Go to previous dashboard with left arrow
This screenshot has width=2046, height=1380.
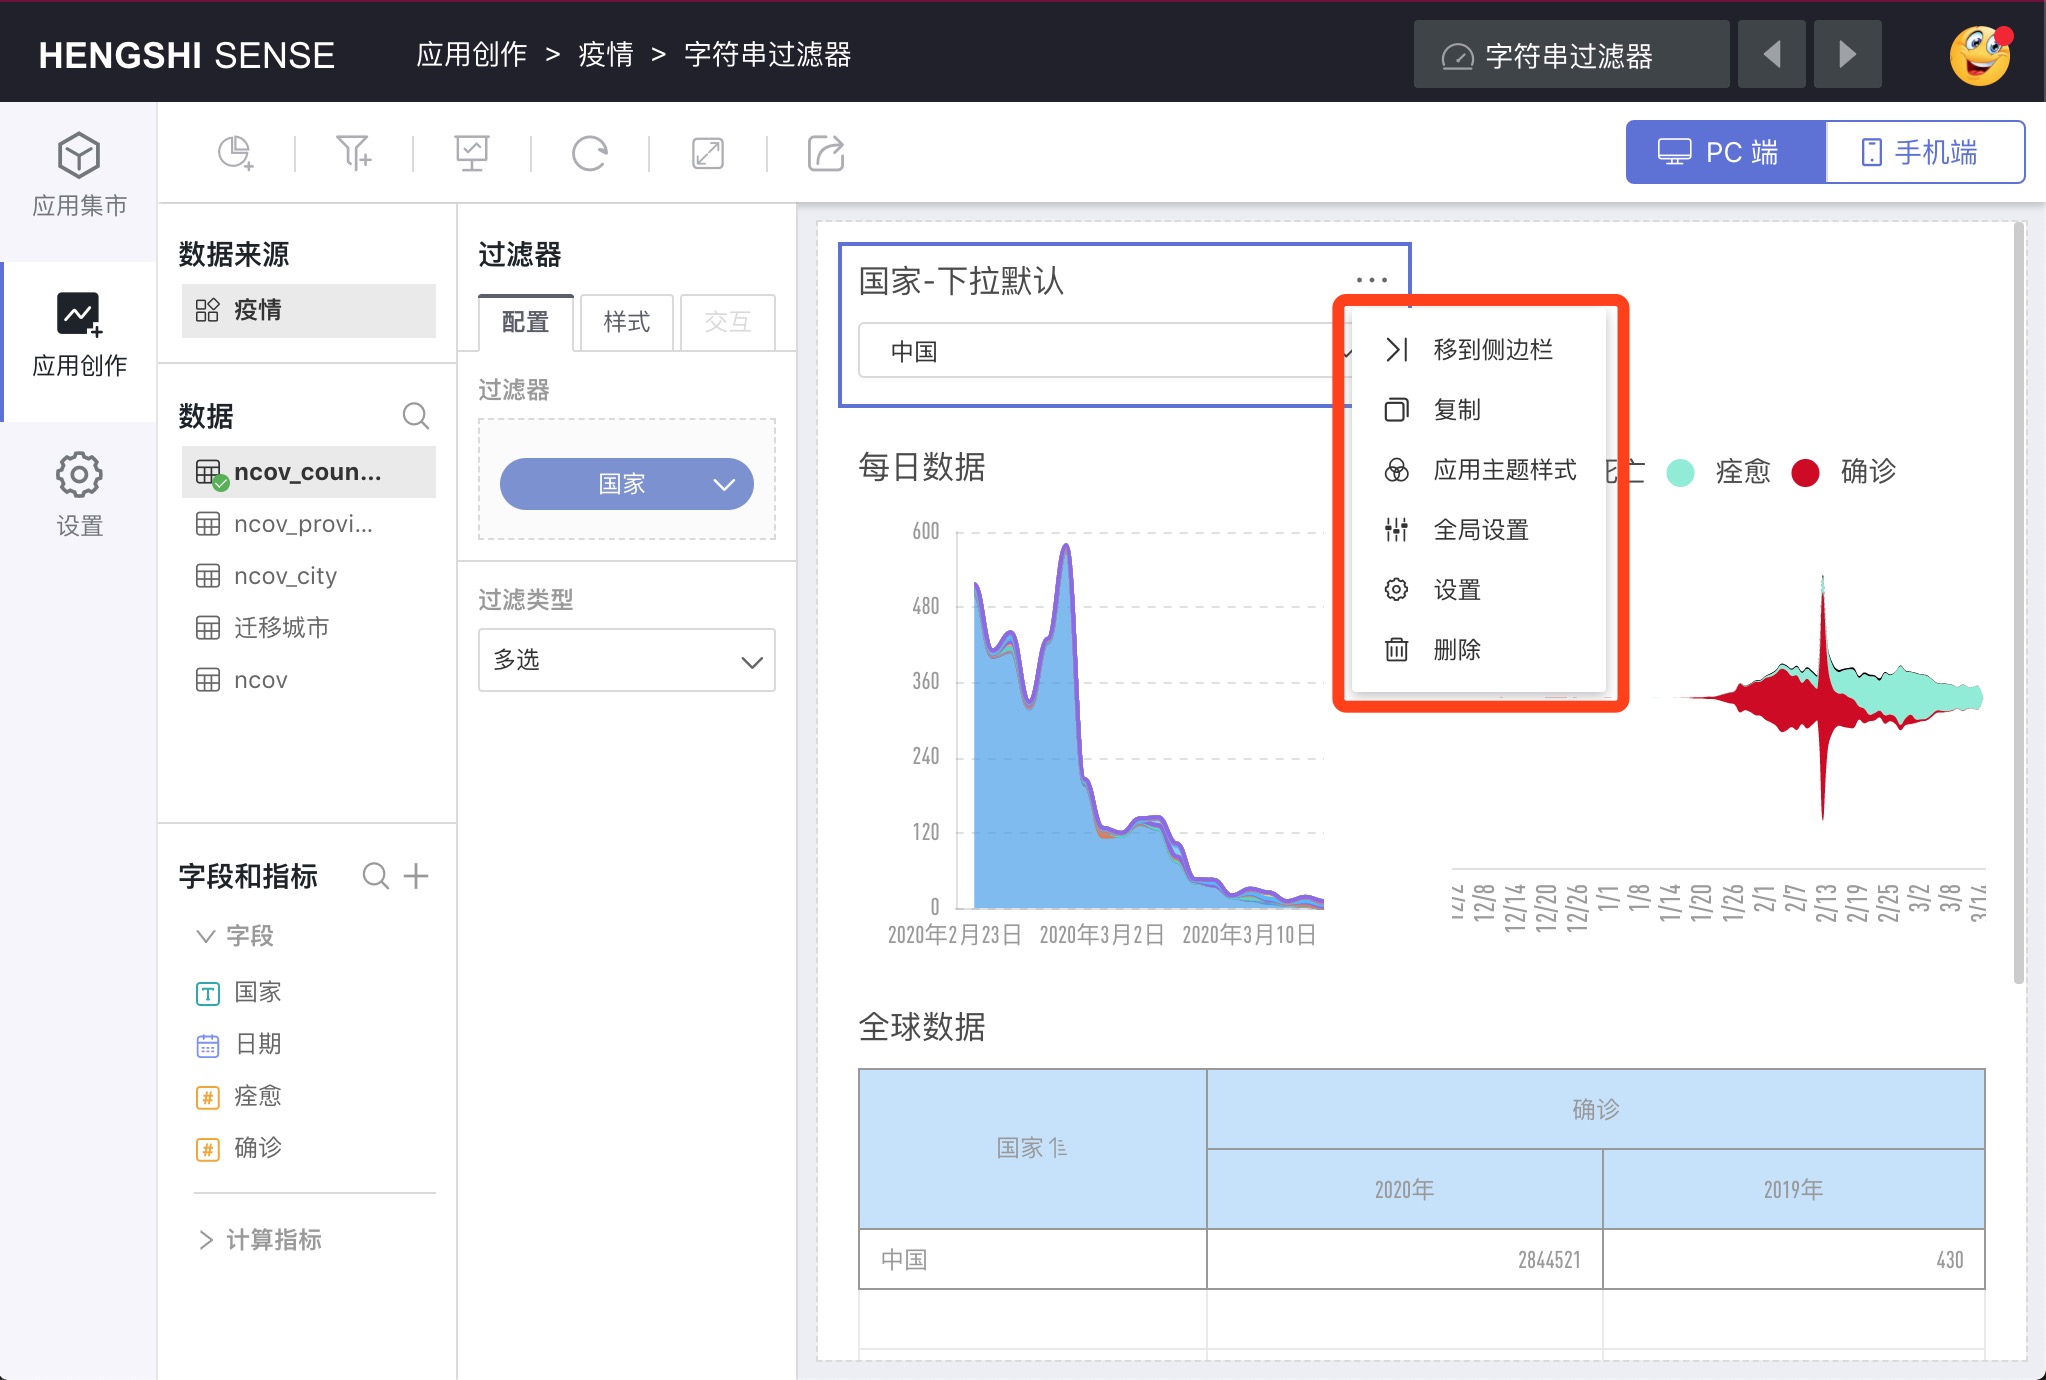point(1771,54)
